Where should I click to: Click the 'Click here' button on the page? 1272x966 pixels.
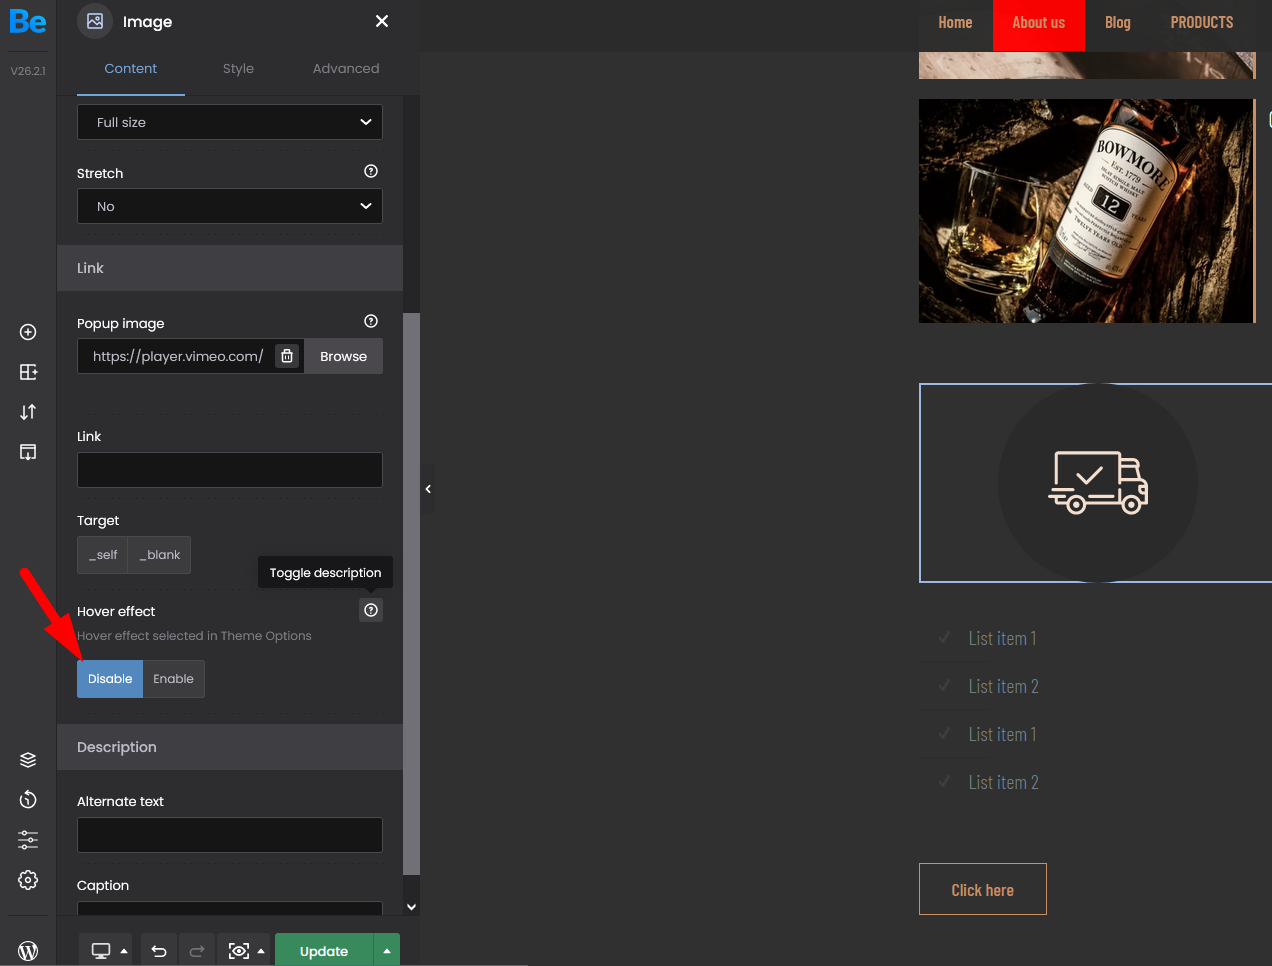tap(983, 889)
